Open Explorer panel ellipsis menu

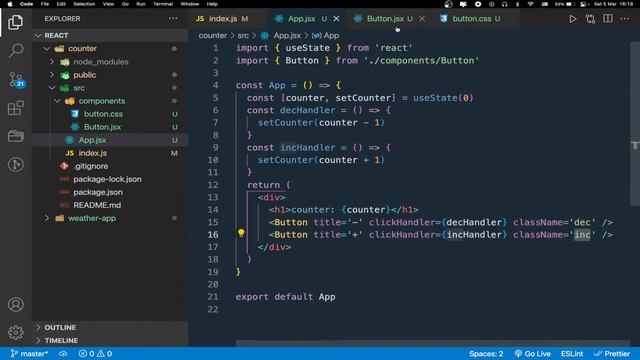click(173, 19)
